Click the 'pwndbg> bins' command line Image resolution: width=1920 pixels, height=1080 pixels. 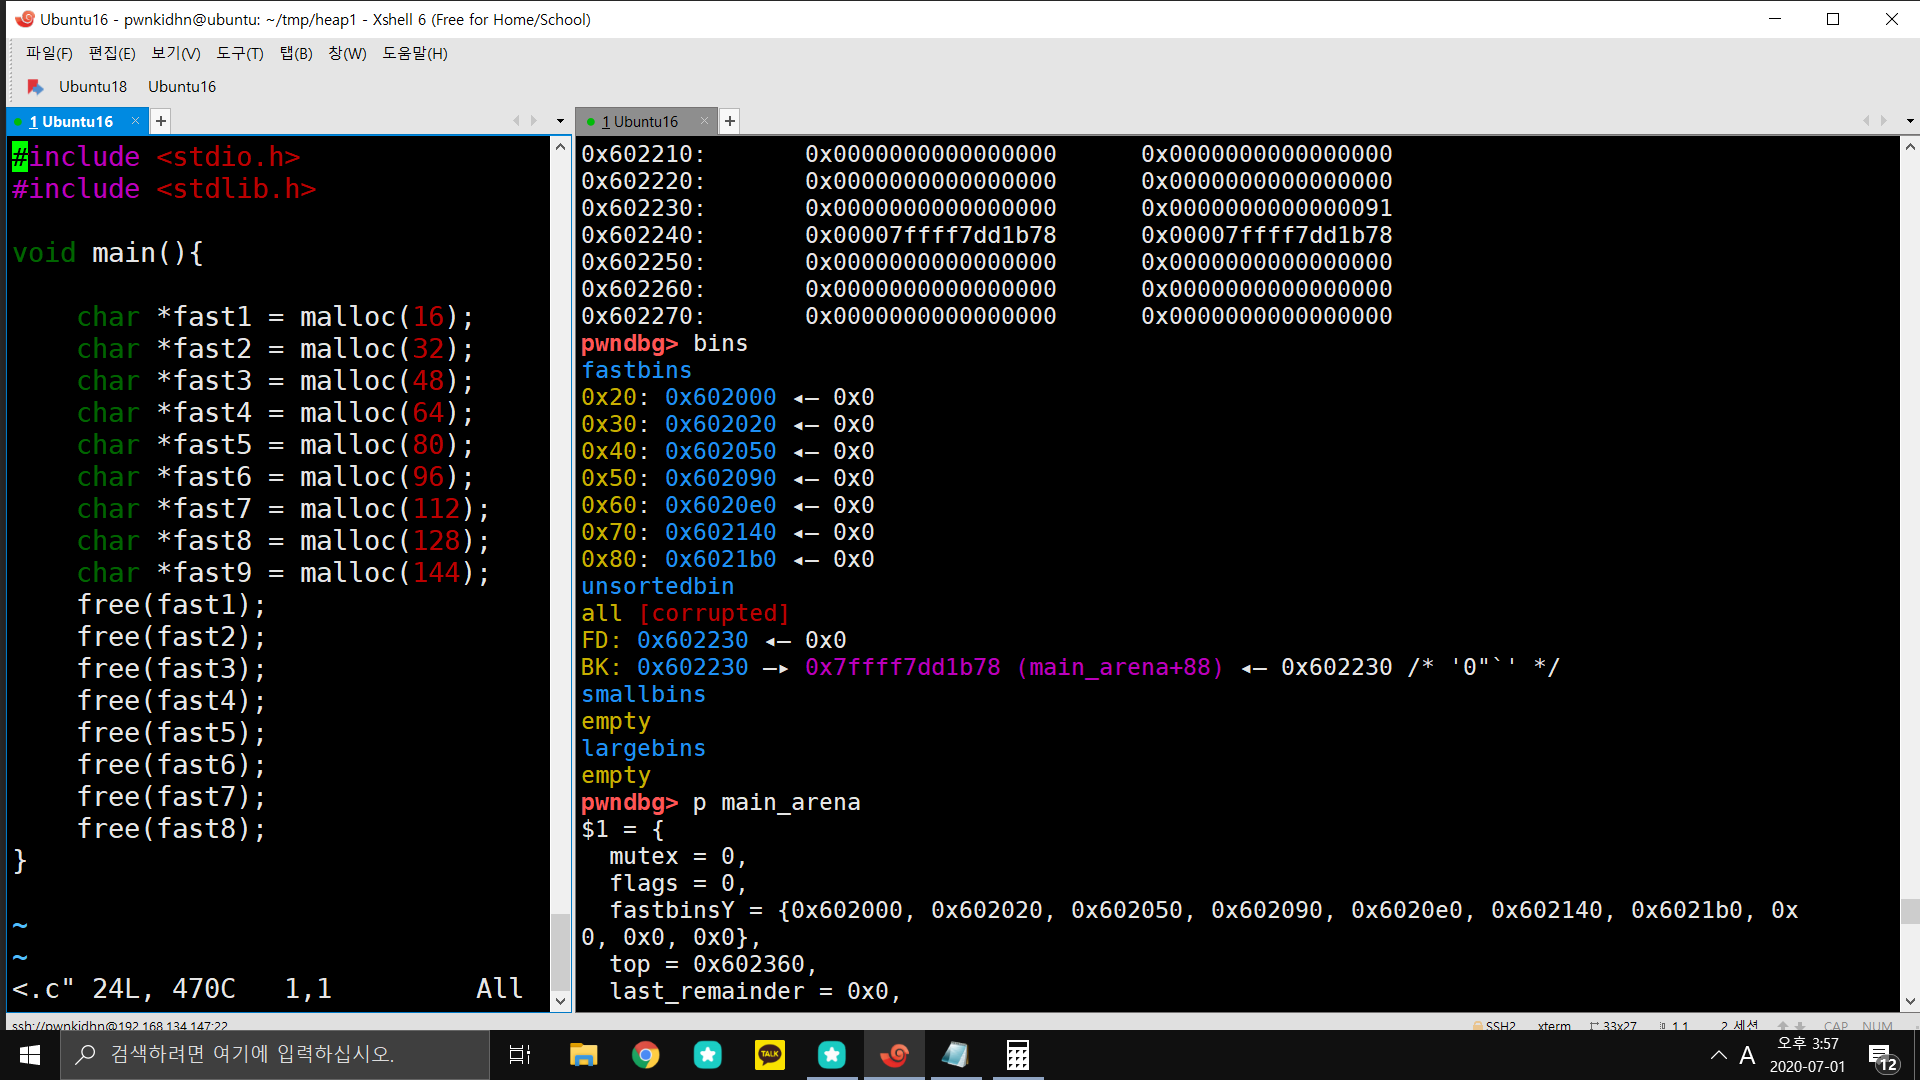[665, 343]
